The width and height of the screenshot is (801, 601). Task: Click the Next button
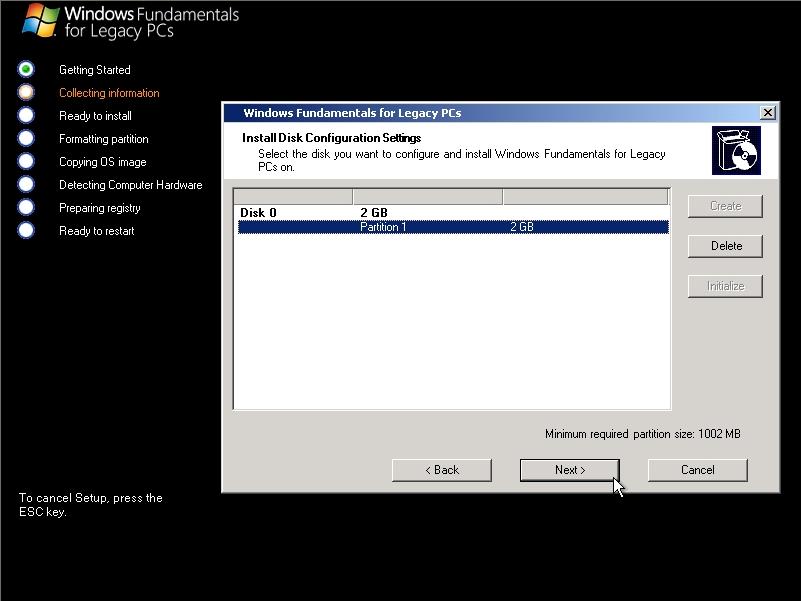570,470
